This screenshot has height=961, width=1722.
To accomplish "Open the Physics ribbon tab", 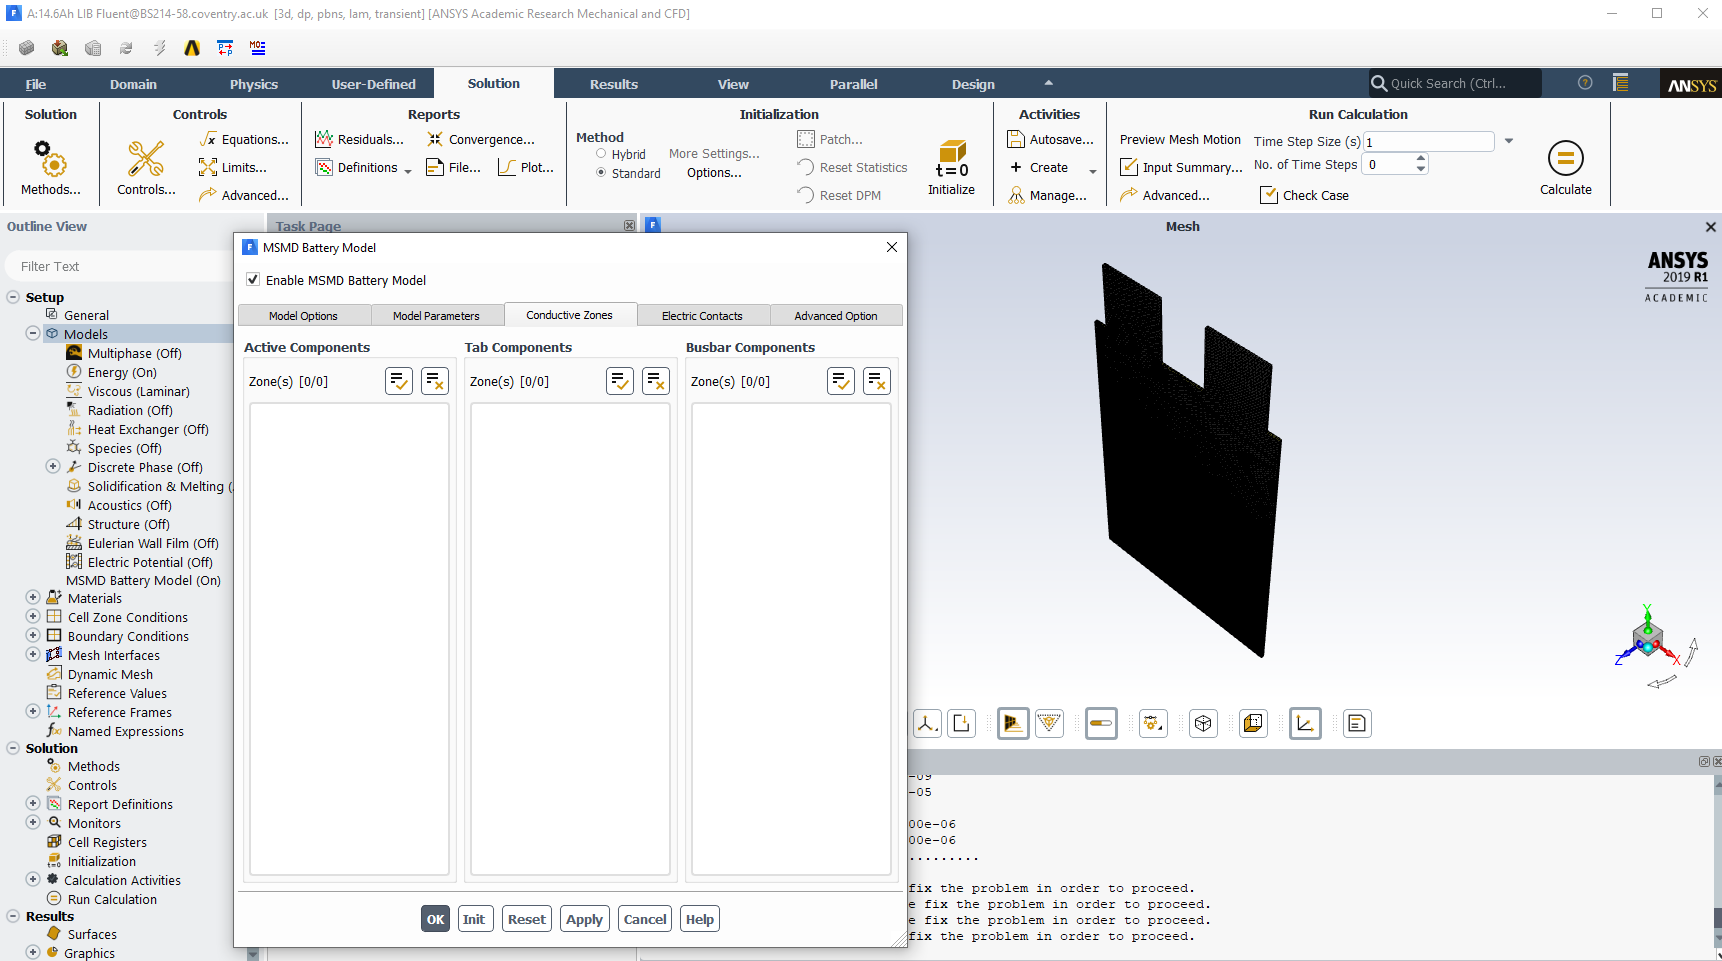I will click(254, 84).
